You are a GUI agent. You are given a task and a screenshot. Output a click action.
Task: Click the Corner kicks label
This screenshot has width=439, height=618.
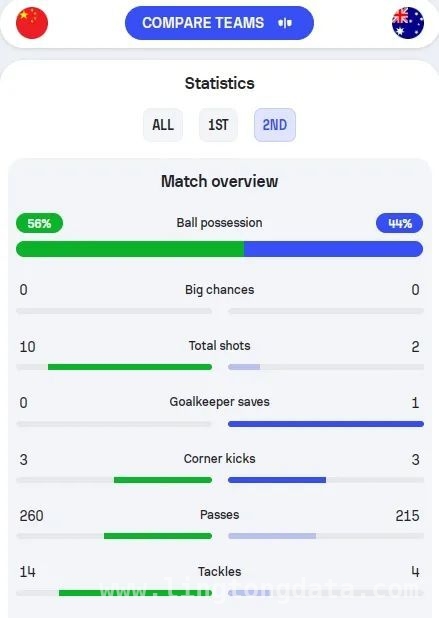[x=220, y=458]
